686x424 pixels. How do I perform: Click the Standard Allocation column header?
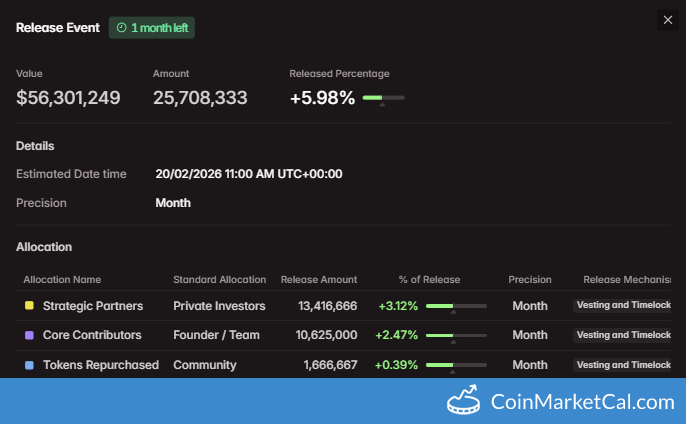pos(219,279)
